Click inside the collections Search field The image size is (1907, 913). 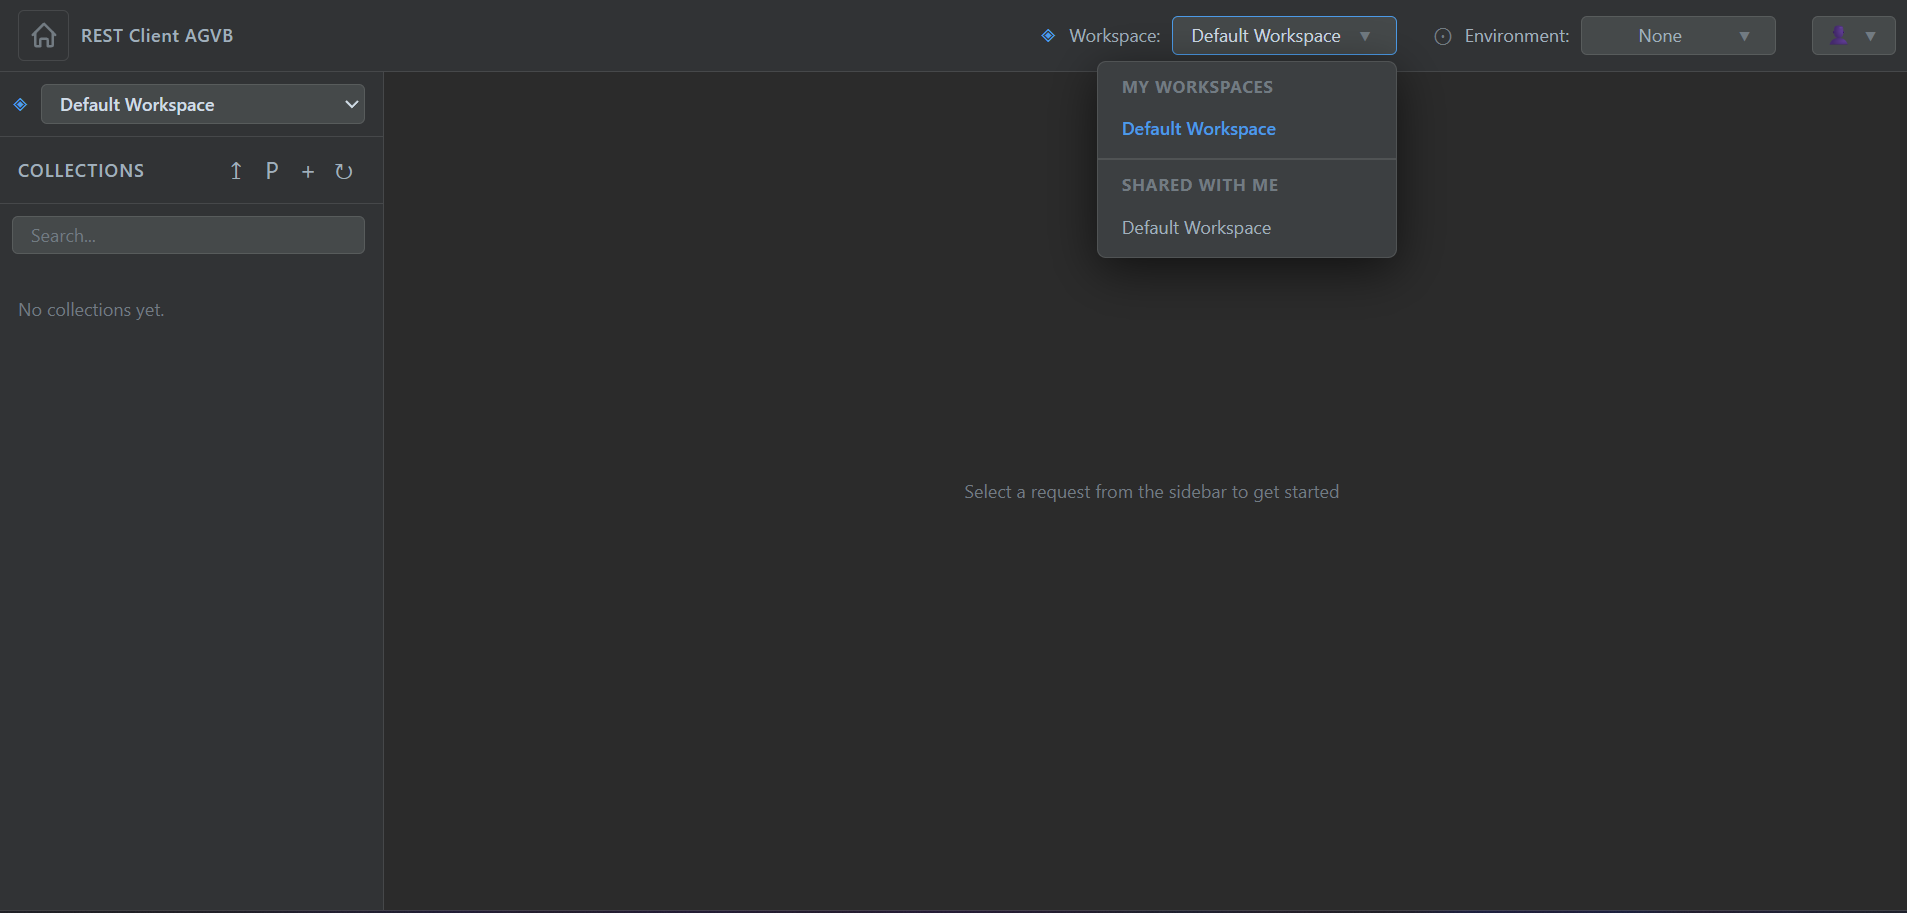coord(187,235)
